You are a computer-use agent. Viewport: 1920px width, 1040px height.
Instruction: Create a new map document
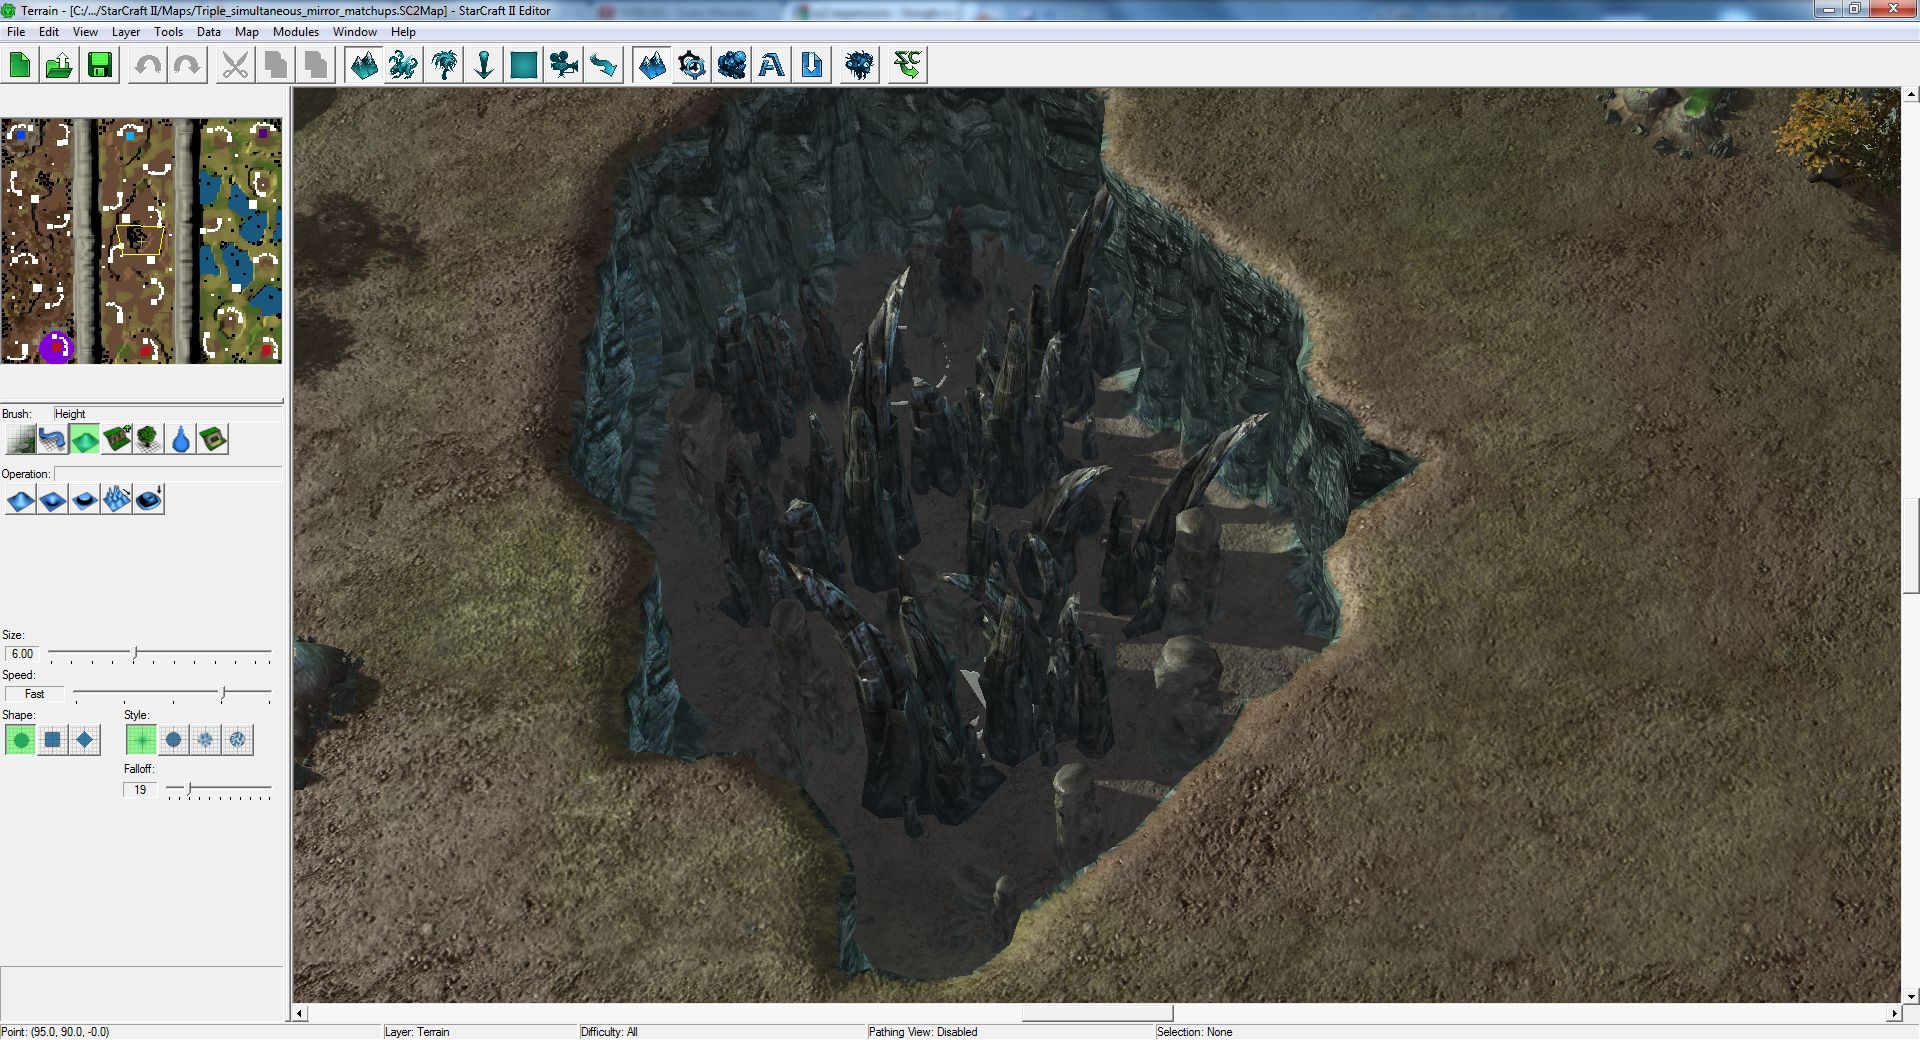[x=20, y=66]
